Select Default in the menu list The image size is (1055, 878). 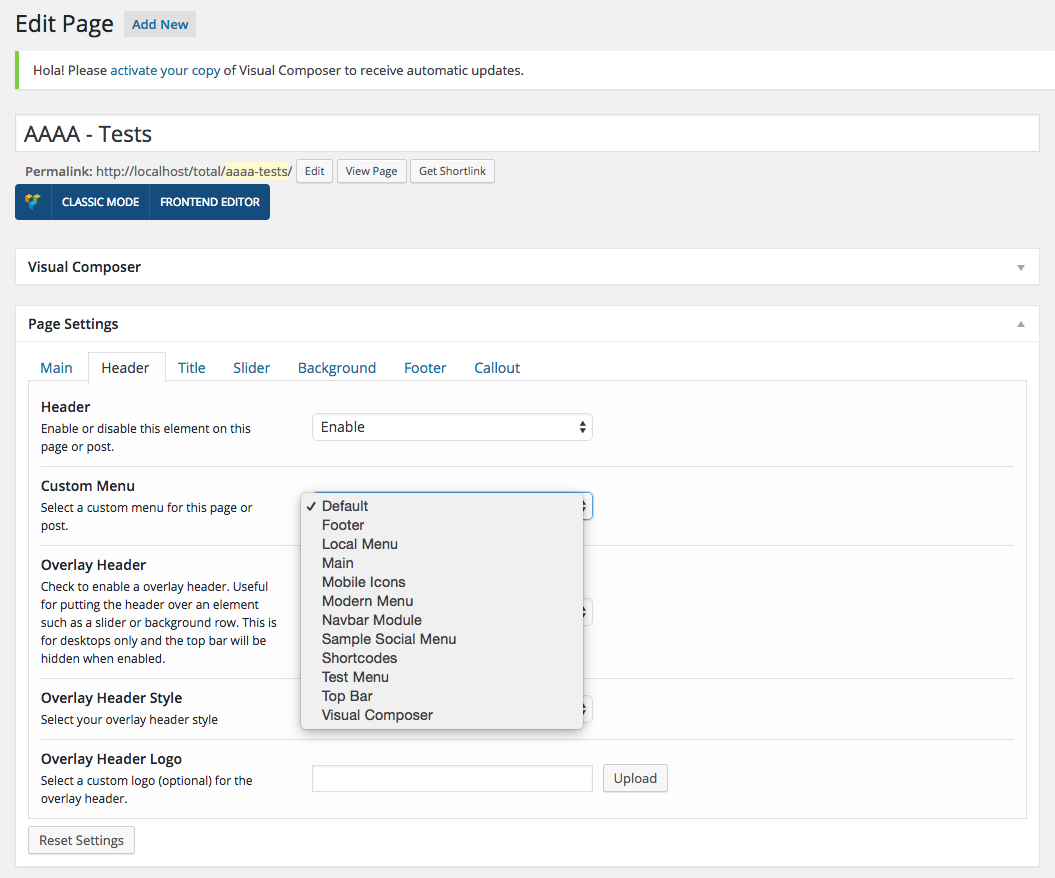click(x=441, y=506)
